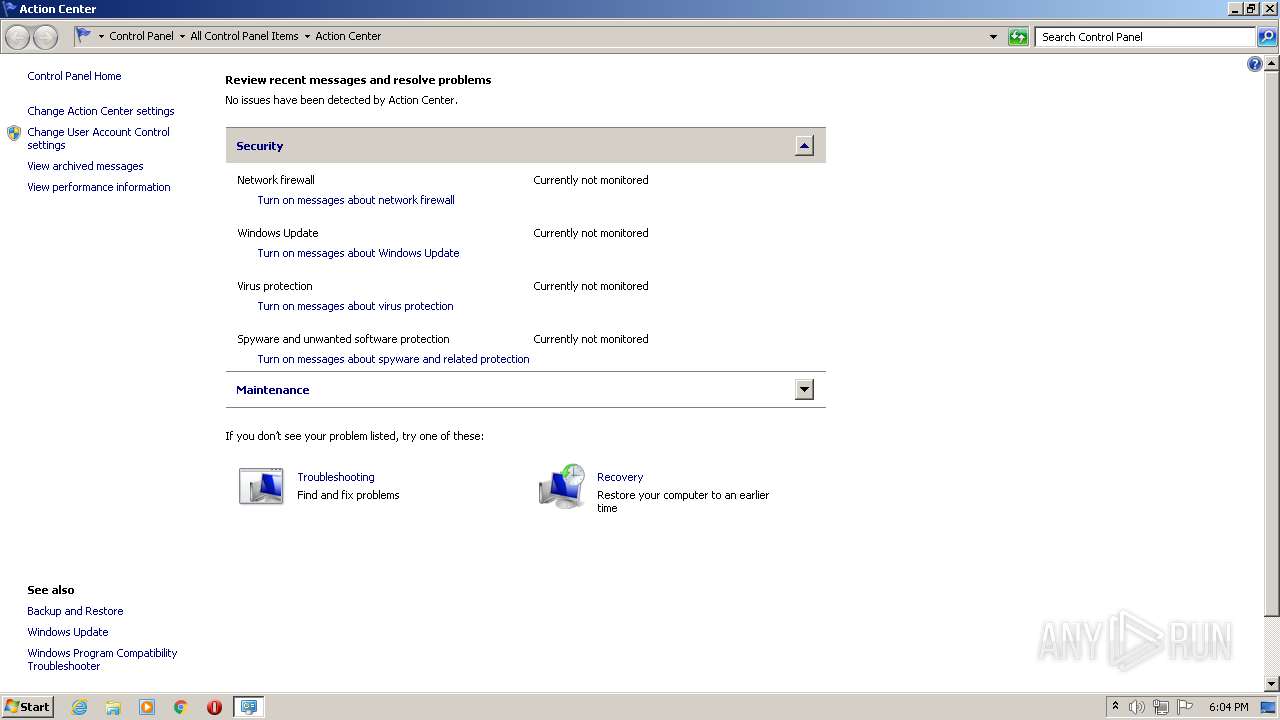Open the Opera browser taskbar icon
The height and width of the screenshot is (720, 1280).
[x=214, y=707]
